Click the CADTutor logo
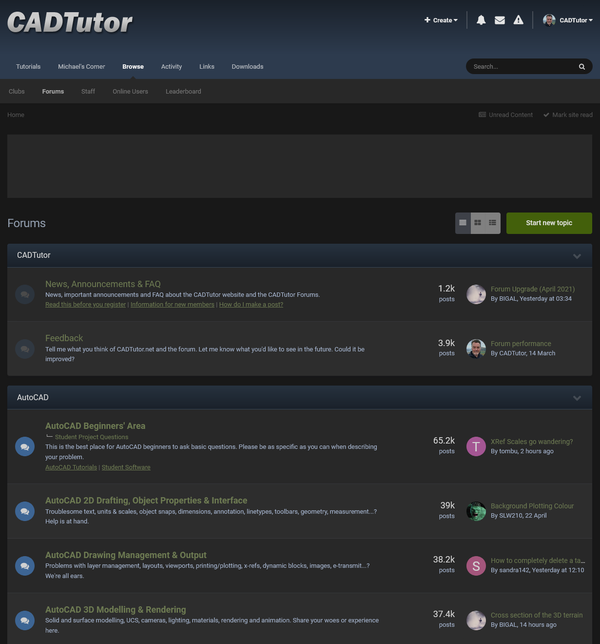Image resolution: width=600 pixels, height=644 pixels. tap(70, 22)
